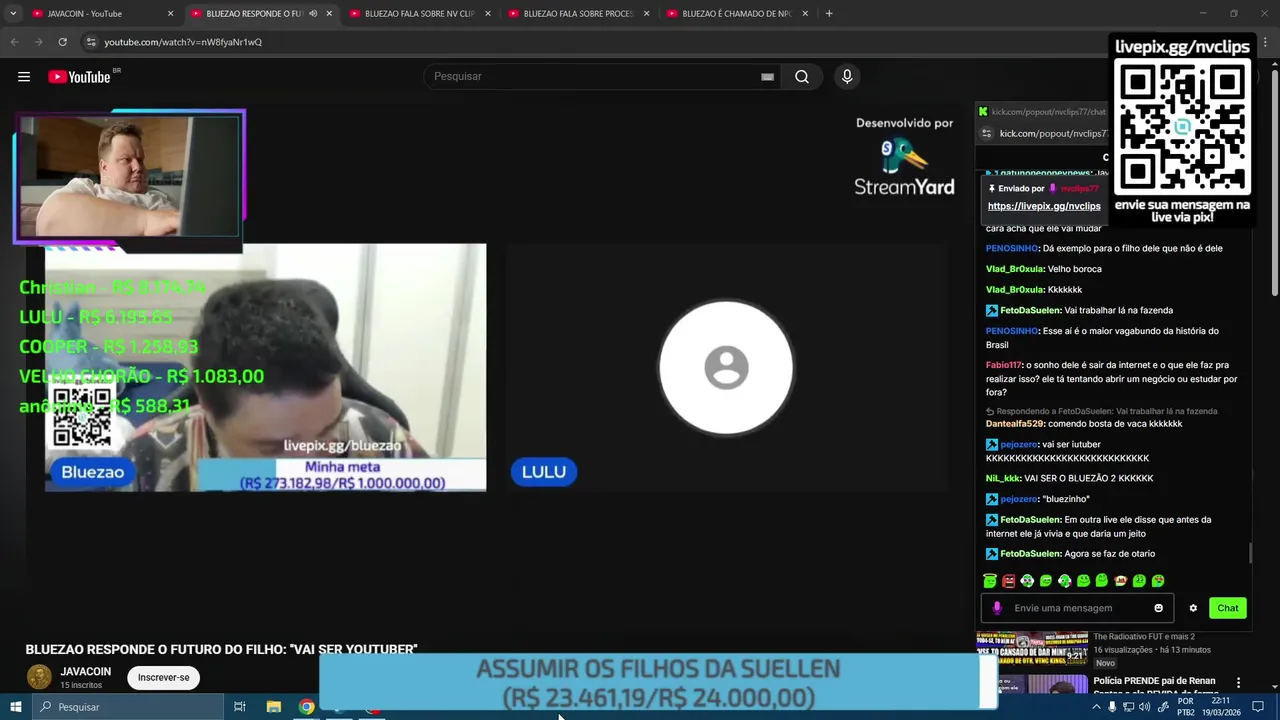Click Fabio117 username in chat
The image size is (1280, 720).
click(1004, 365)
